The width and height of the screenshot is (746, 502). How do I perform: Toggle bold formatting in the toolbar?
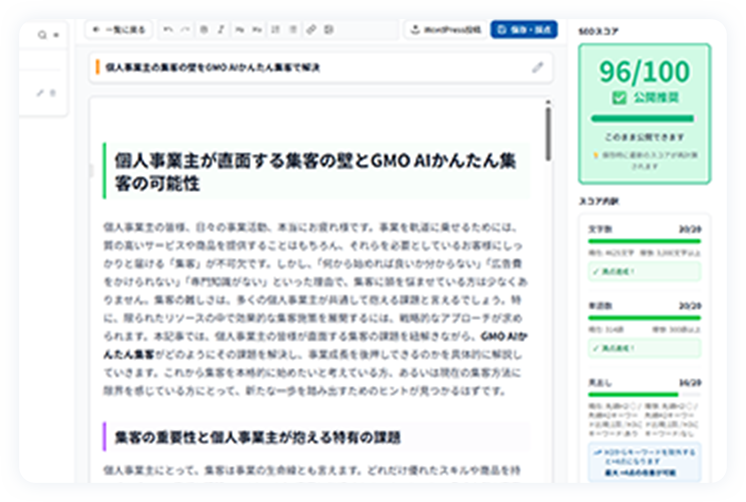pos(204,30)
